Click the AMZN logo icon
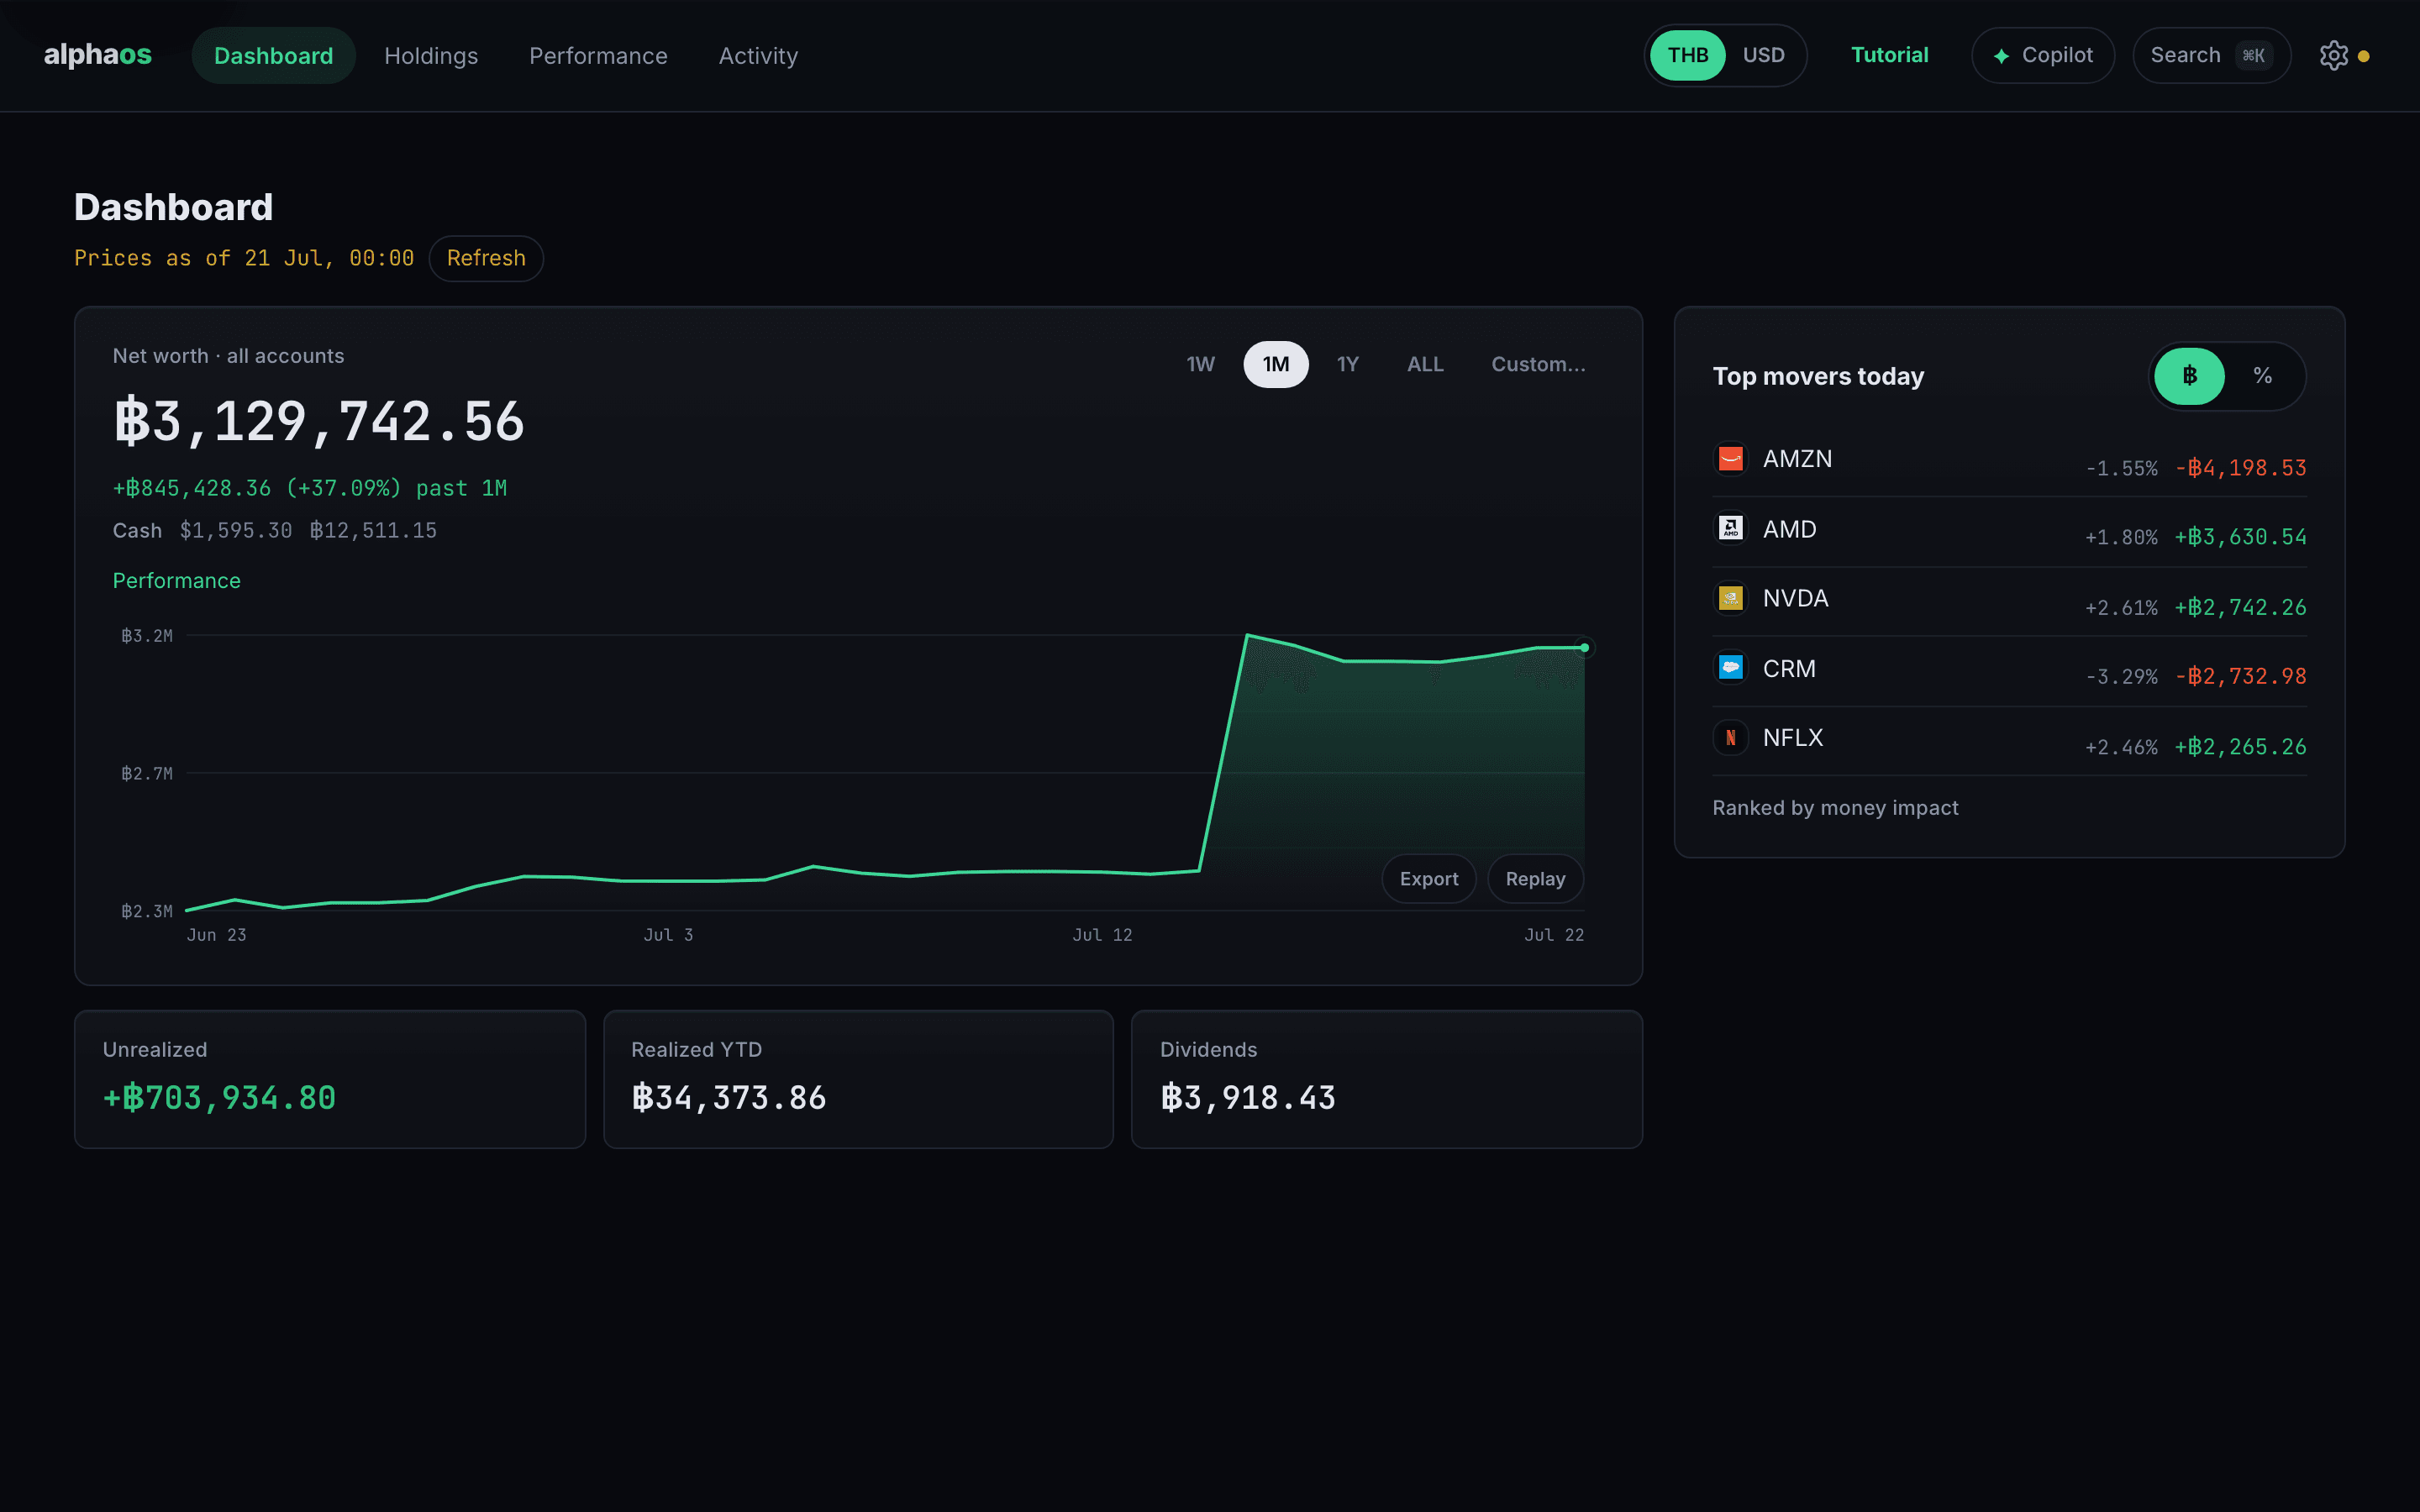Image resolution: width=2420 pixels, height=1512 pixels. (x=1730, y=459)
